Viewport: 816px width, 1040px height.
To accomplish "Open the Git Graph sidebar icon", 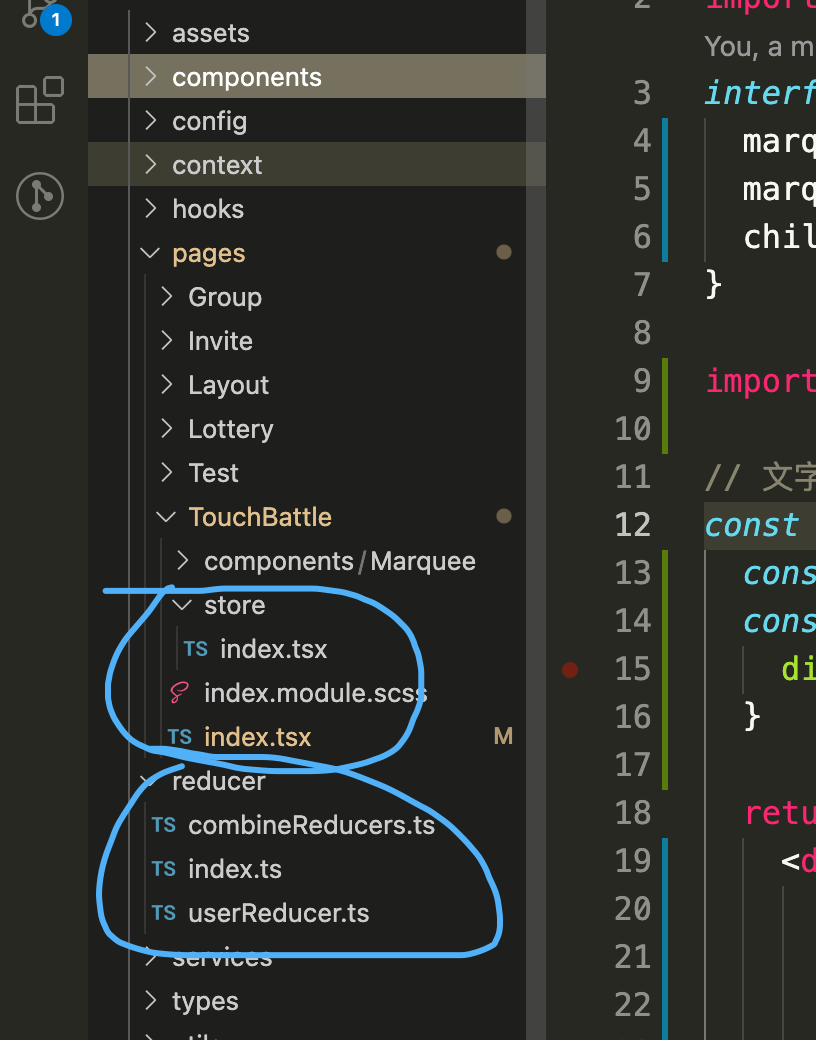I will coord(40,196).
